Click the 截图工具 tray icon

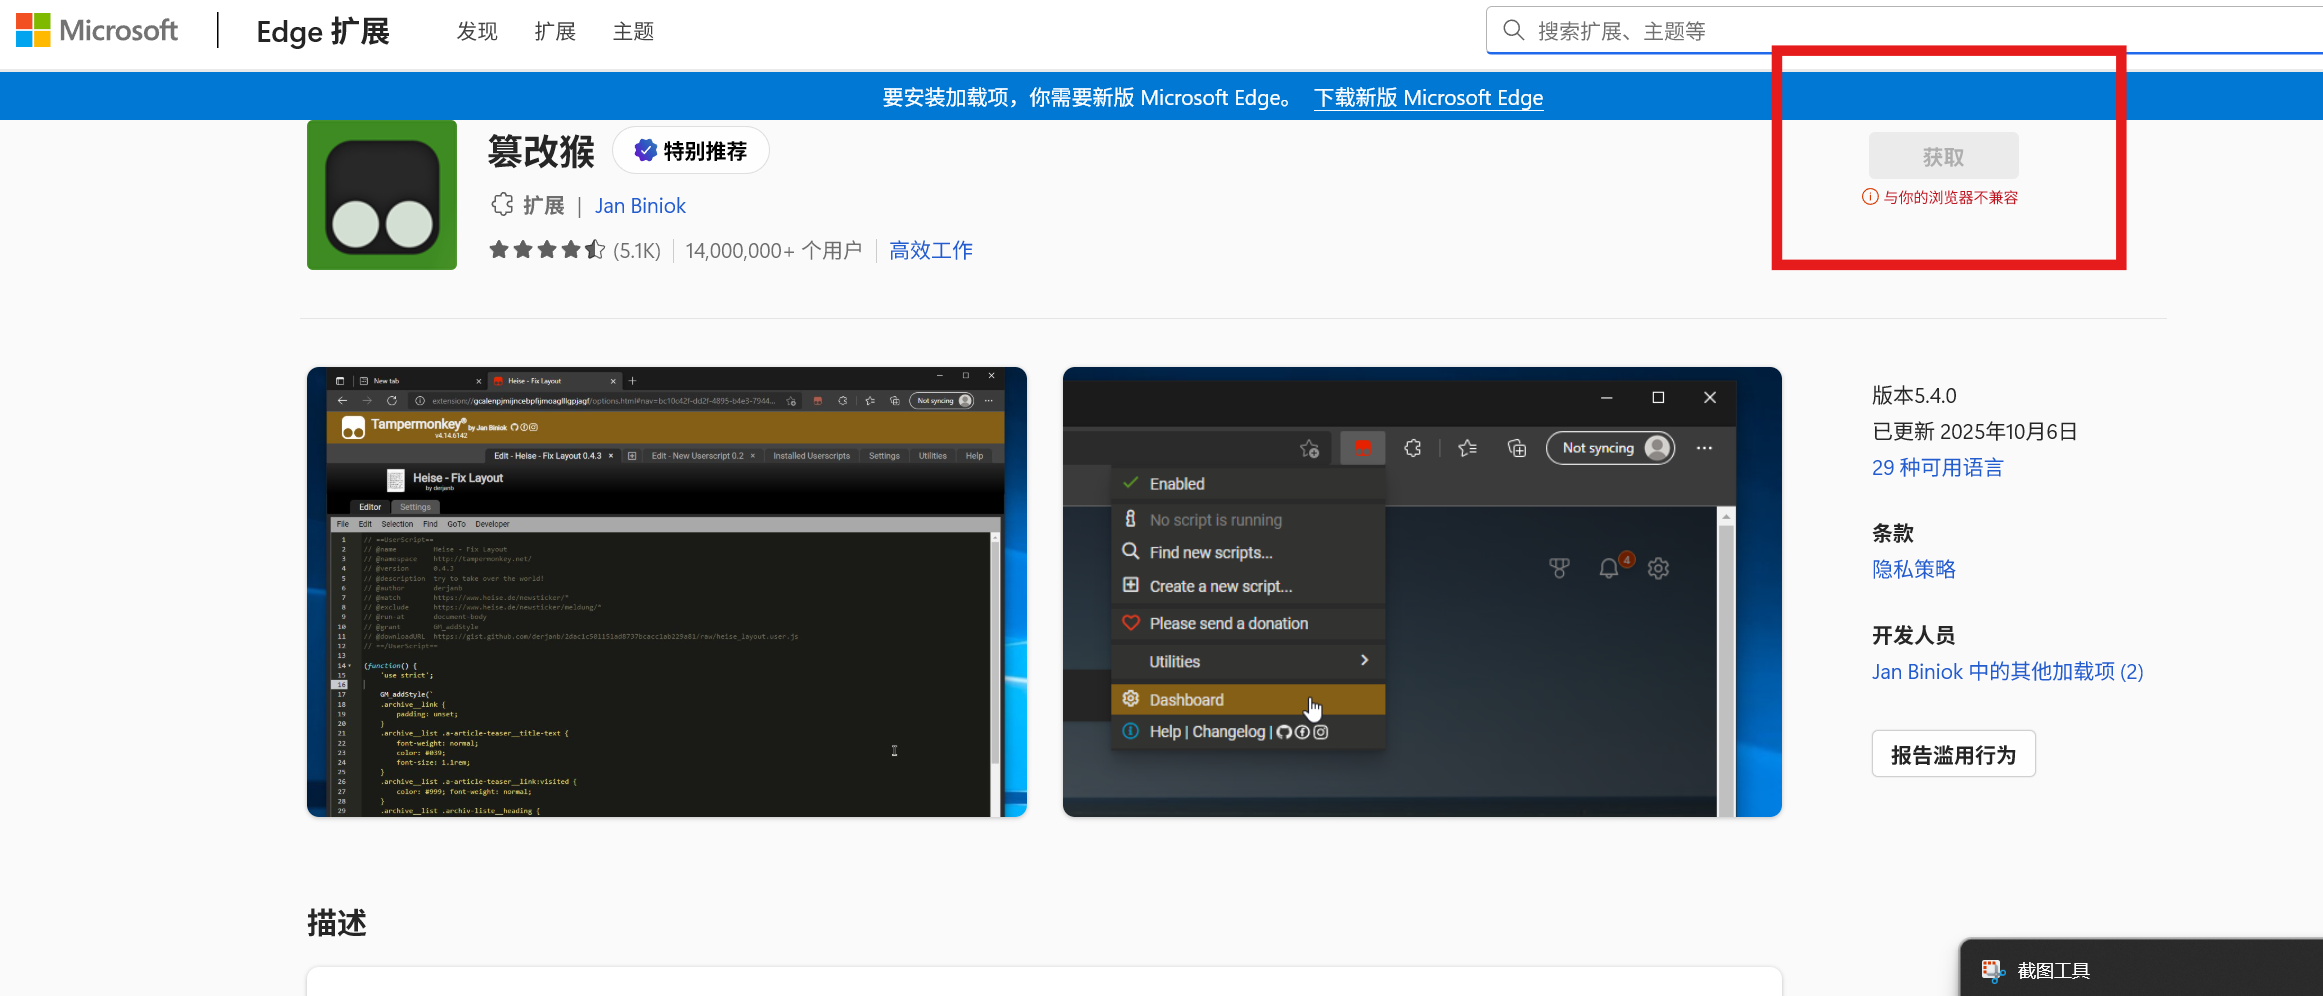1991,969
